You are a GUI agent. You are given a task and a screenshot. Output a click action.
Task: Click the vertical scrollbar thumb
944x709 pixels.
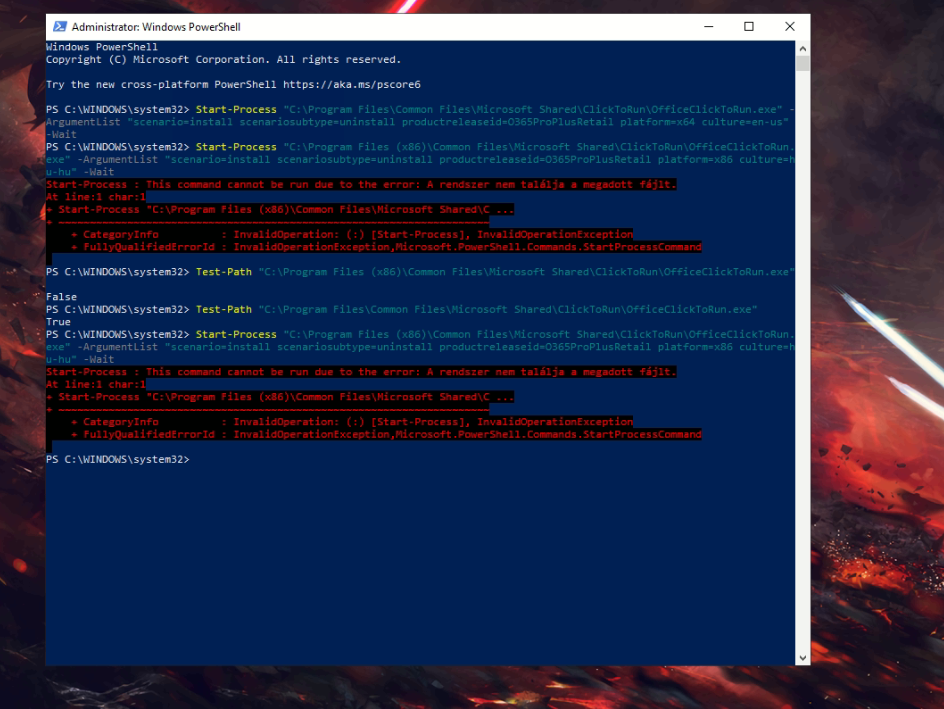802,63
